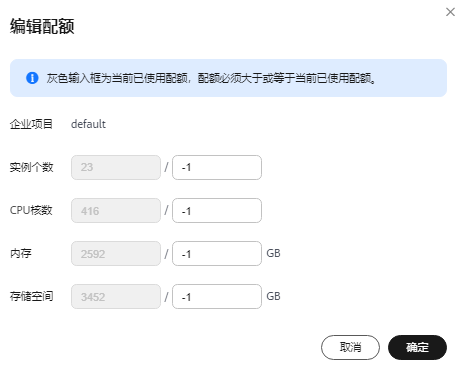Confirm the quota with 确定 button
The image size is (463, 371).
coord(417,347)
